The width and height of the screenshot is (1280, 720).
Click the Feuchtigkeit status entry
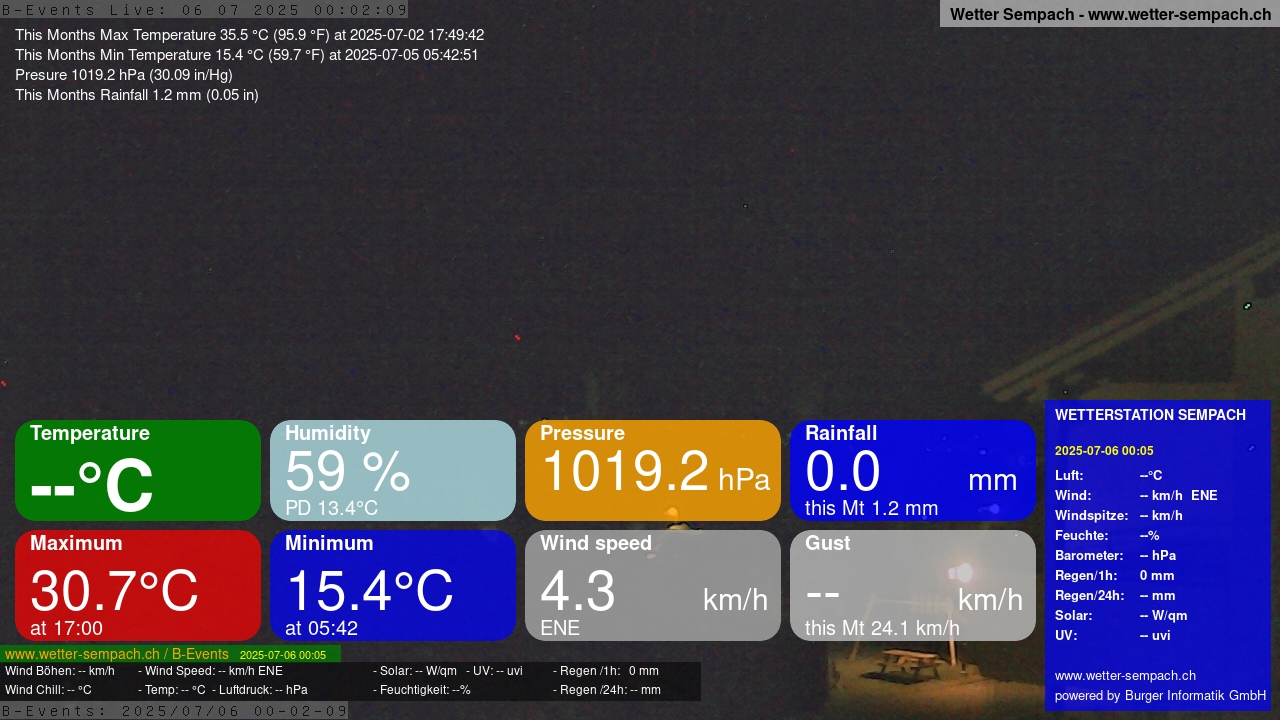click(422, 690)
